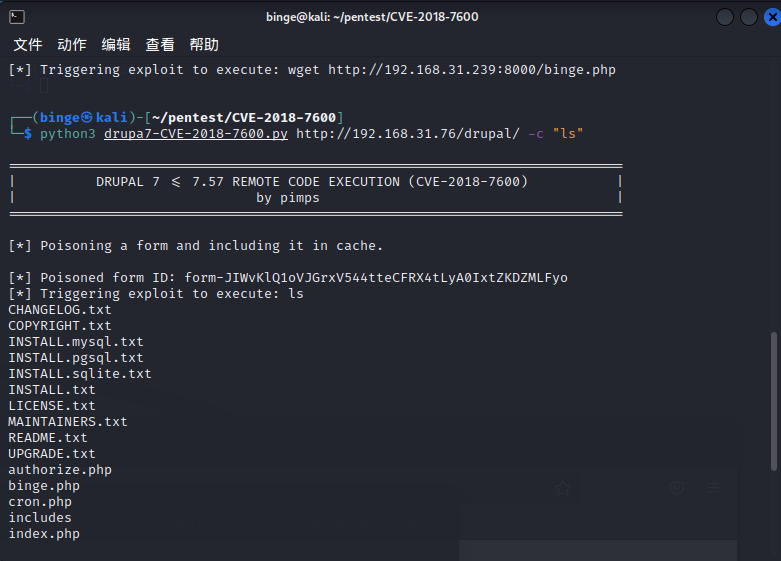
Task: Open the 帮助 menu
Action: (204, 45)
